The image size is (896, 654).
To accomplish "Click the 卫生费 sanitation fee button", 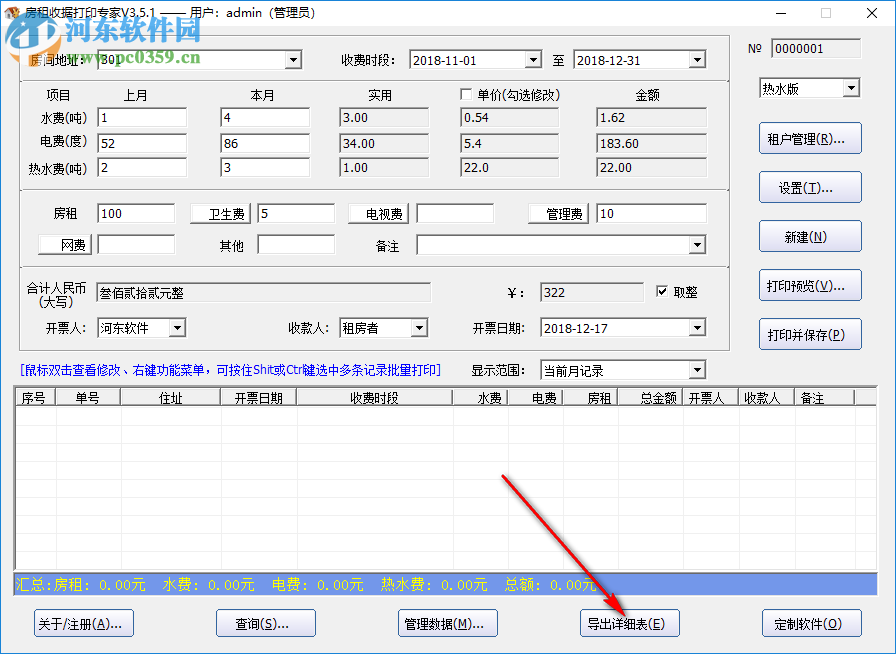I will [x=222, y=213].
